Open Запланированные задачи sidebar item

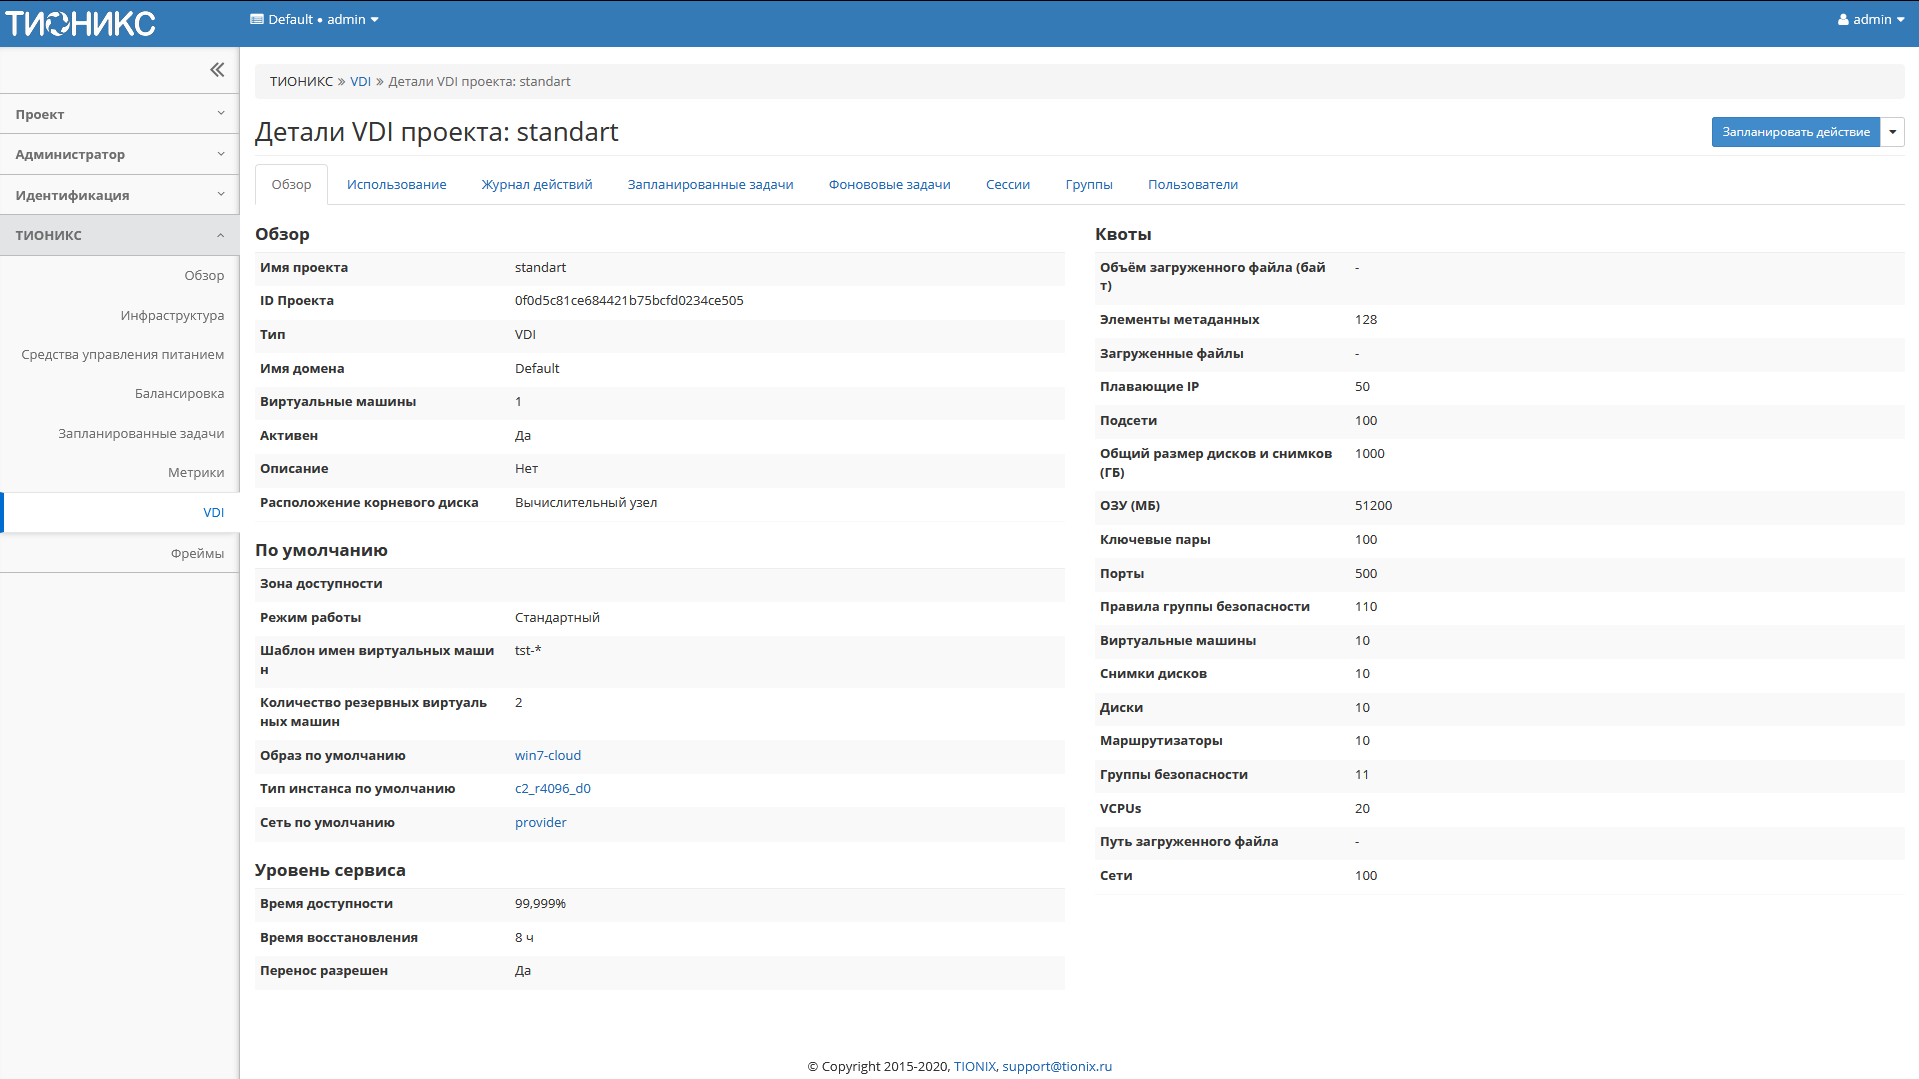[x=141, y=433]
